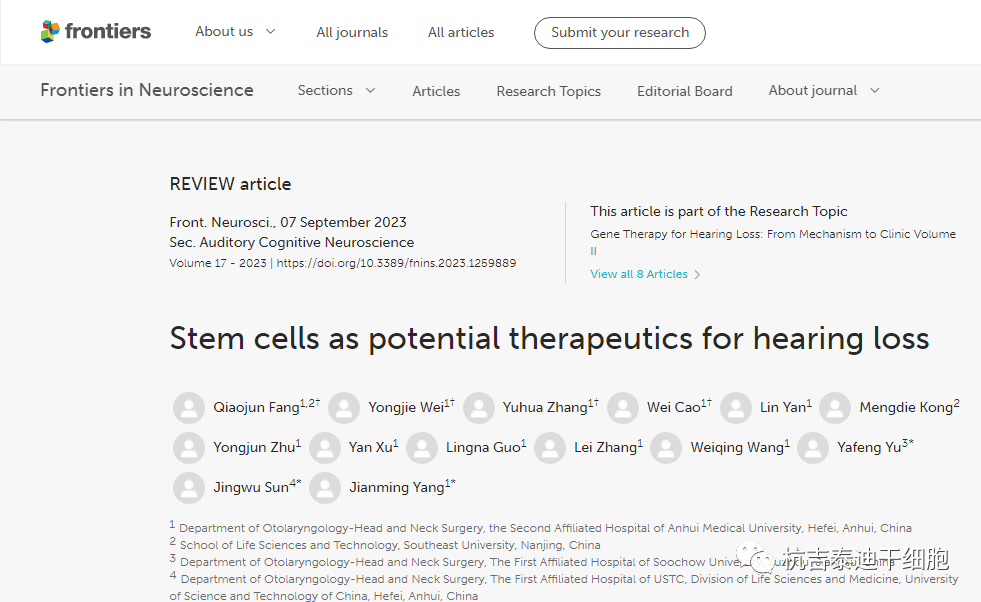The width and height of the screenshot is (981, 602).
Task: Switch to the Research Topics tab
Action: click(548, 91)
